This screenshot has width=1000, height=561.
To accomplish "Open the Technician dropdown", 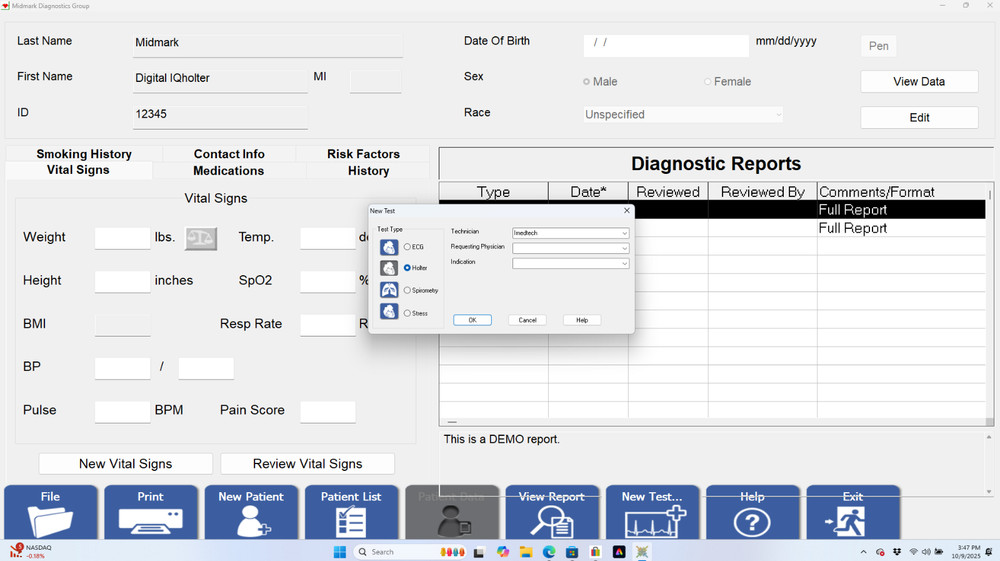I will pos(571,233).
